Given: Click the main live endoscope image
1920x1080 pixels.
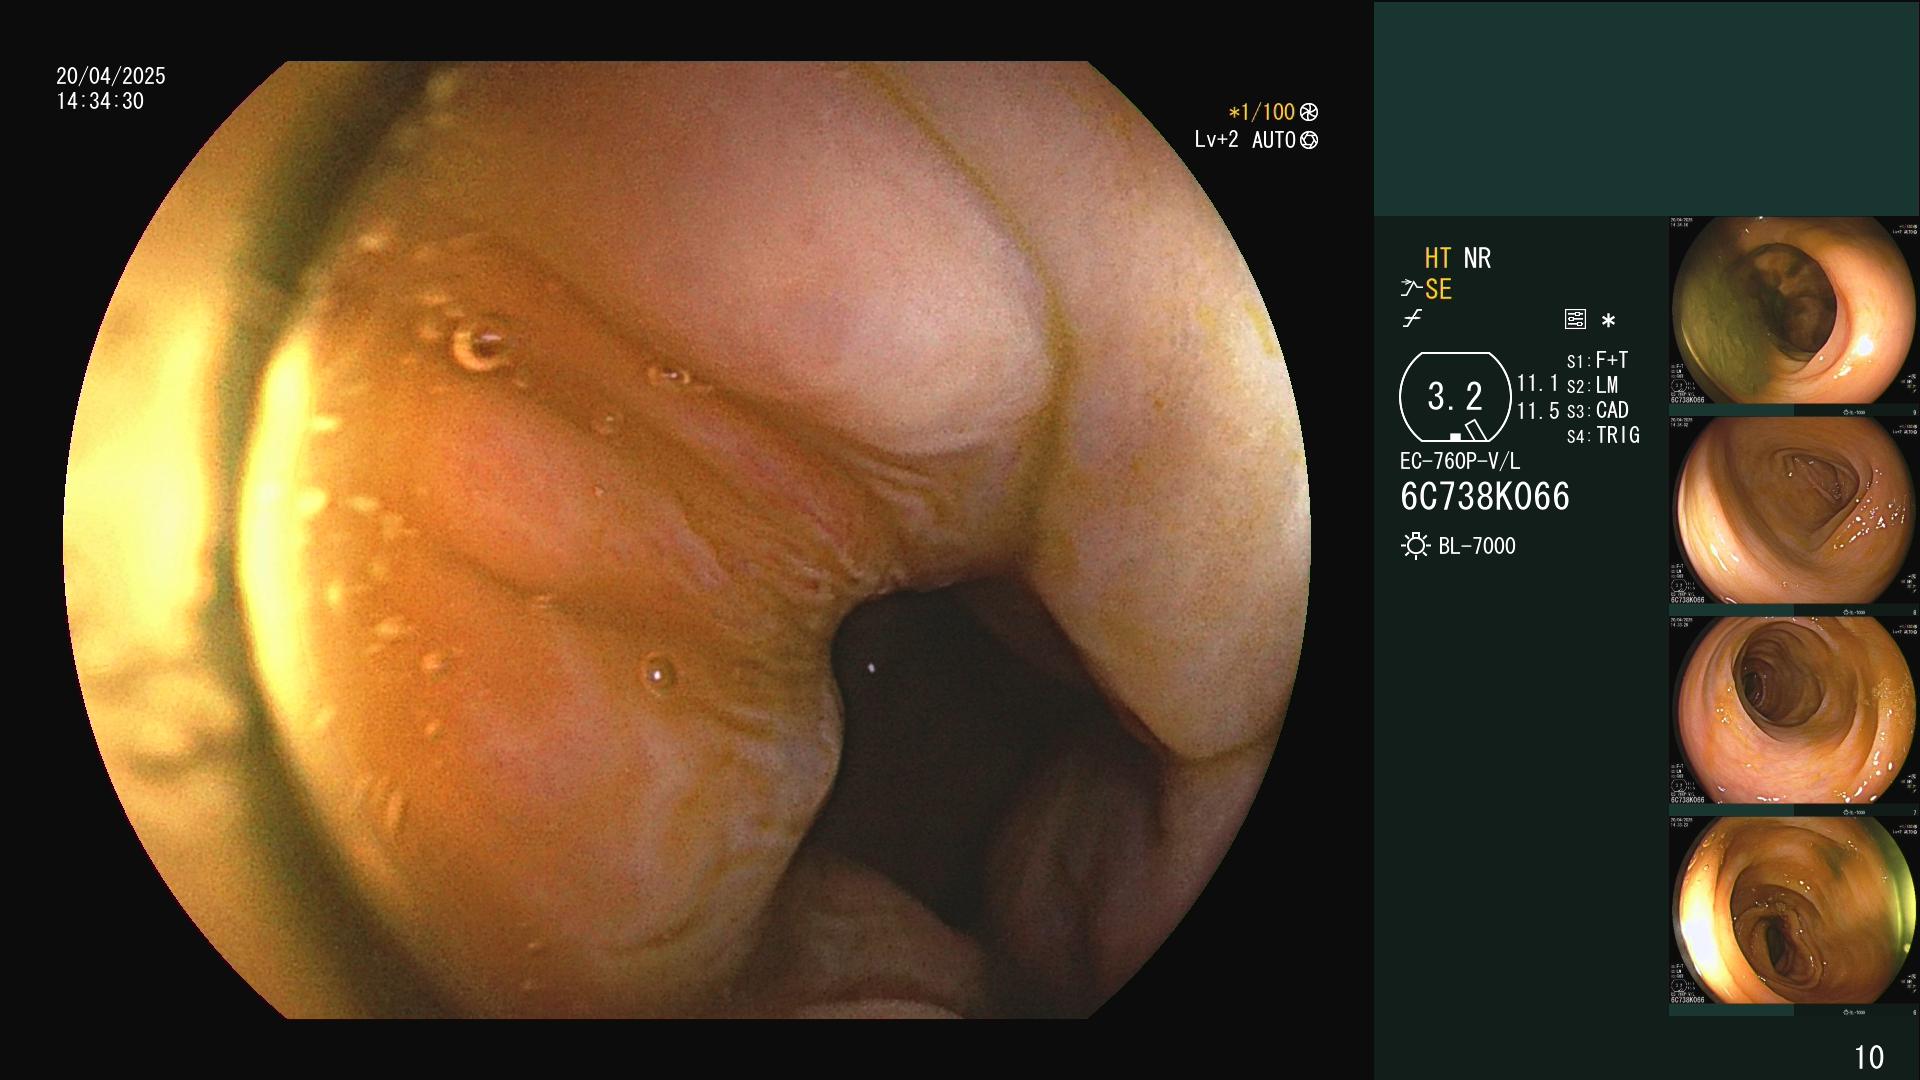Looking at the screenshot, I should pos(687,540).
